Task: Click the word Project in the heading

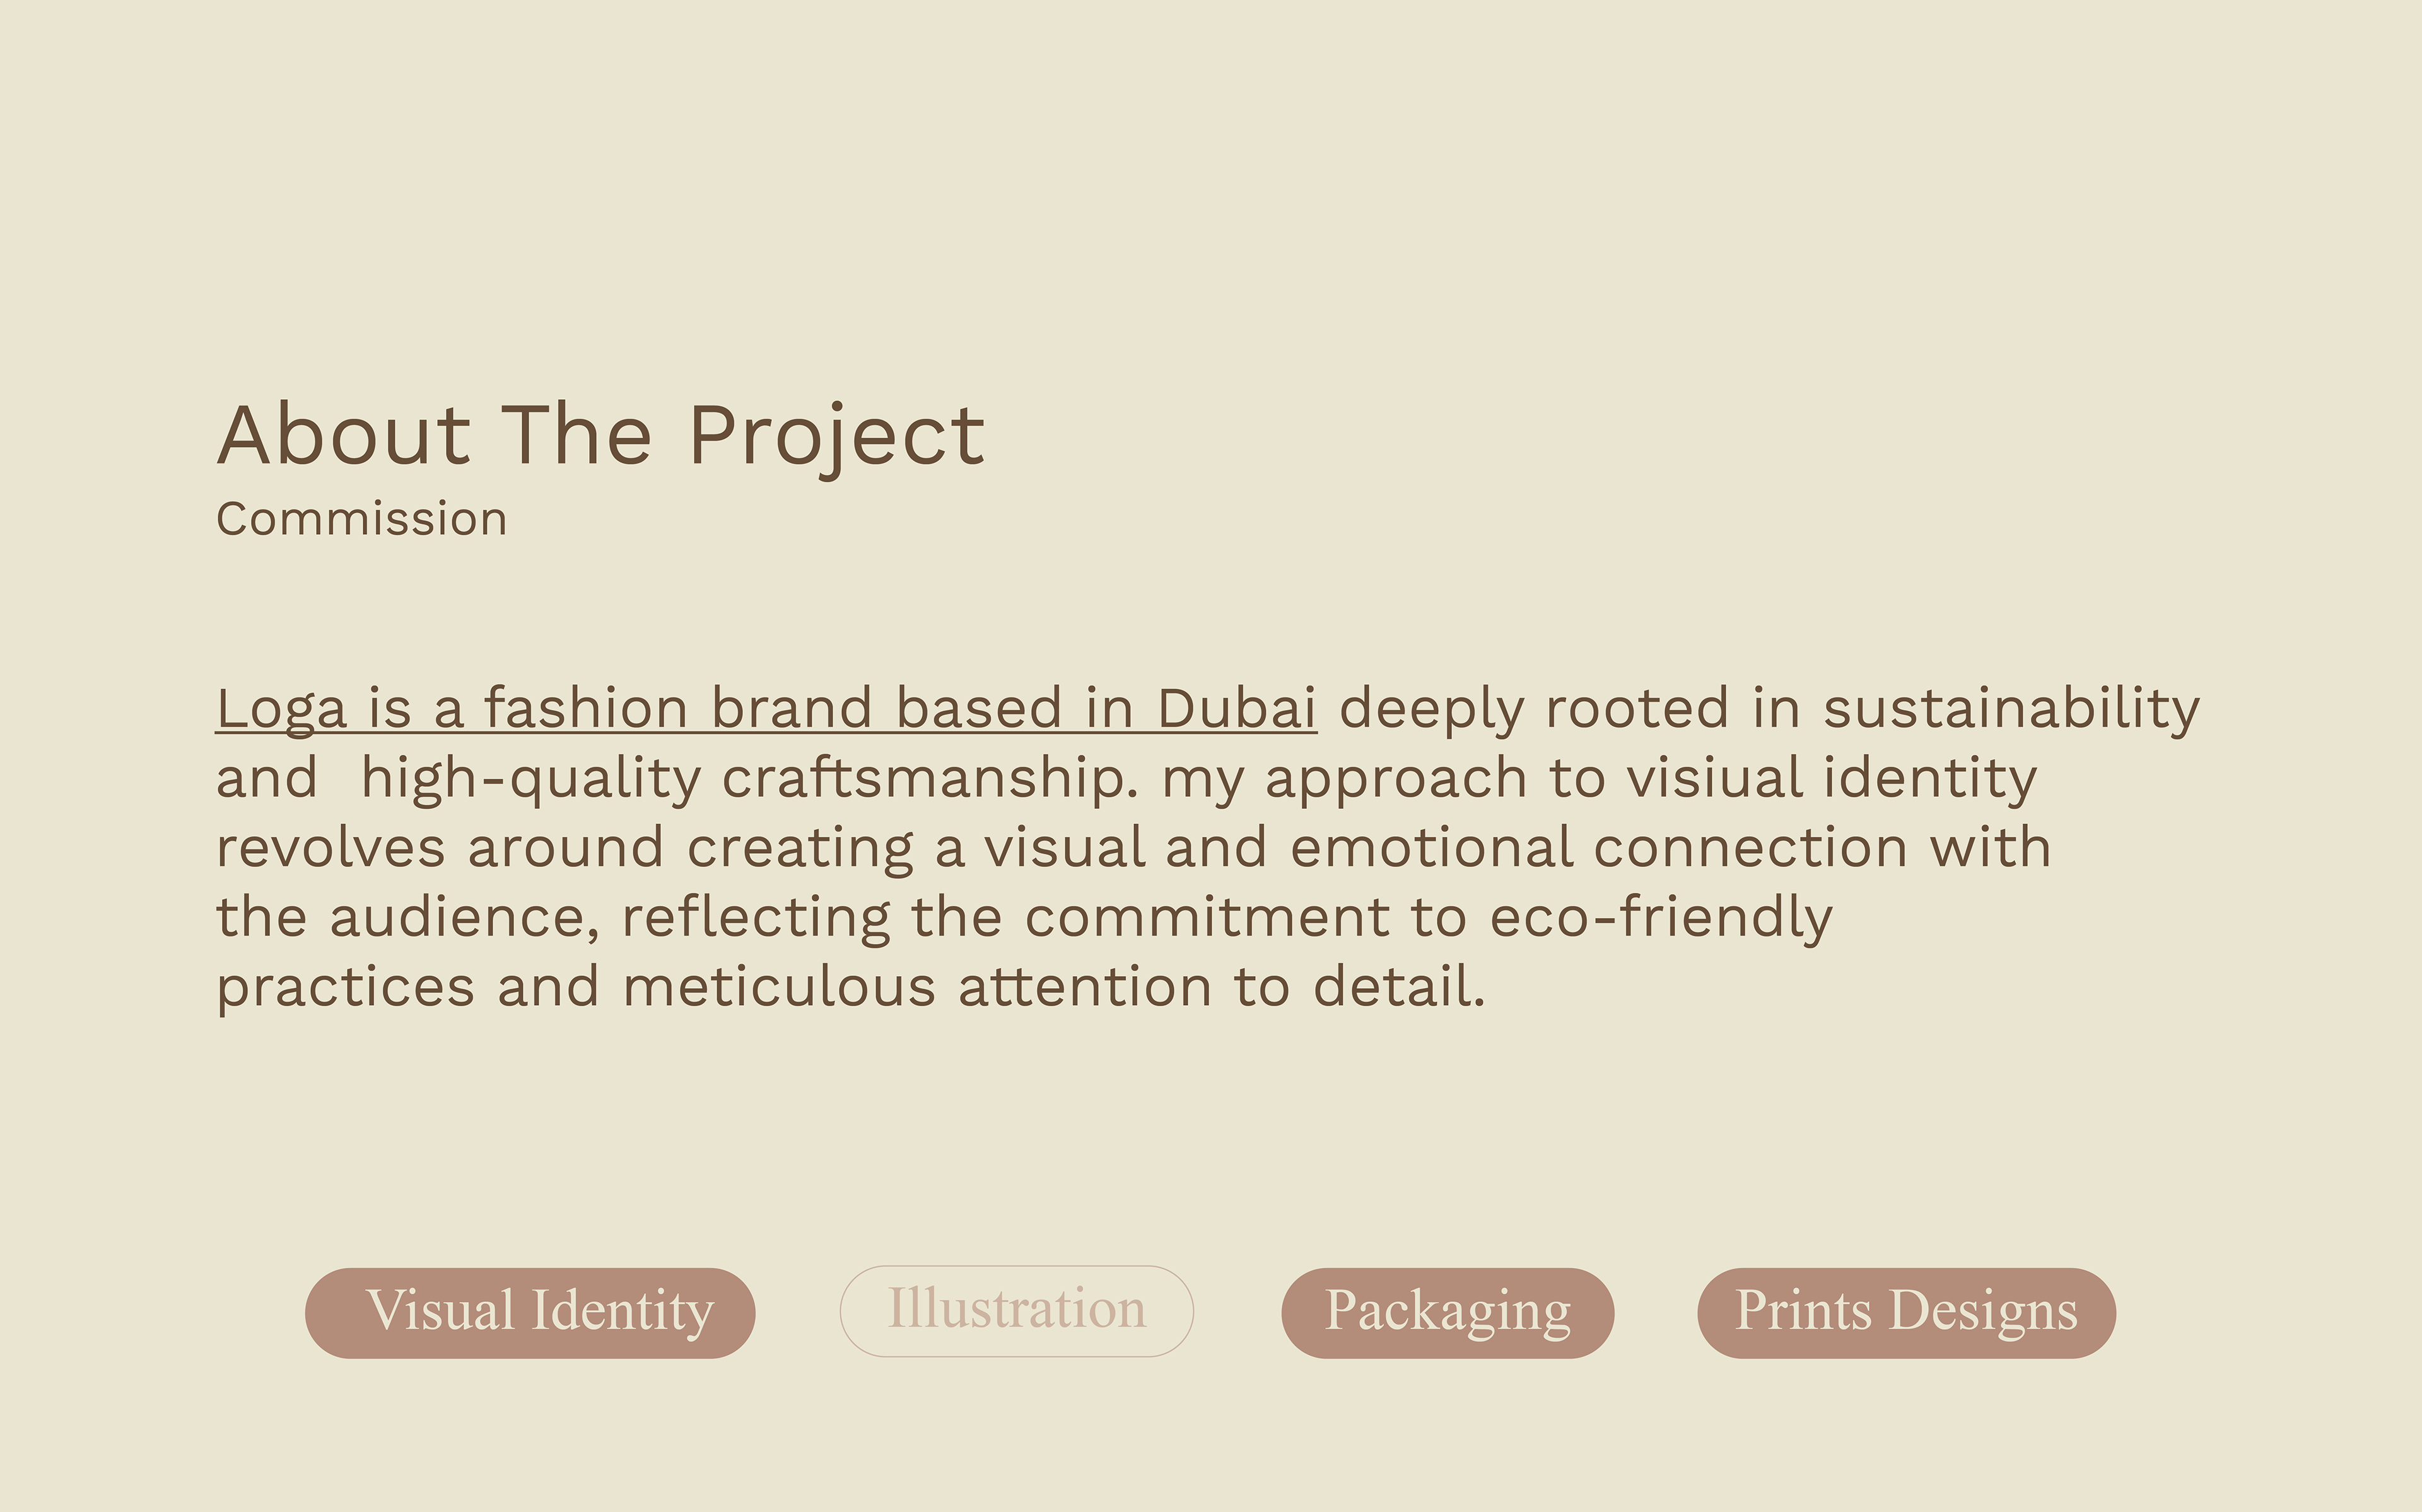Action: point(837,440)
